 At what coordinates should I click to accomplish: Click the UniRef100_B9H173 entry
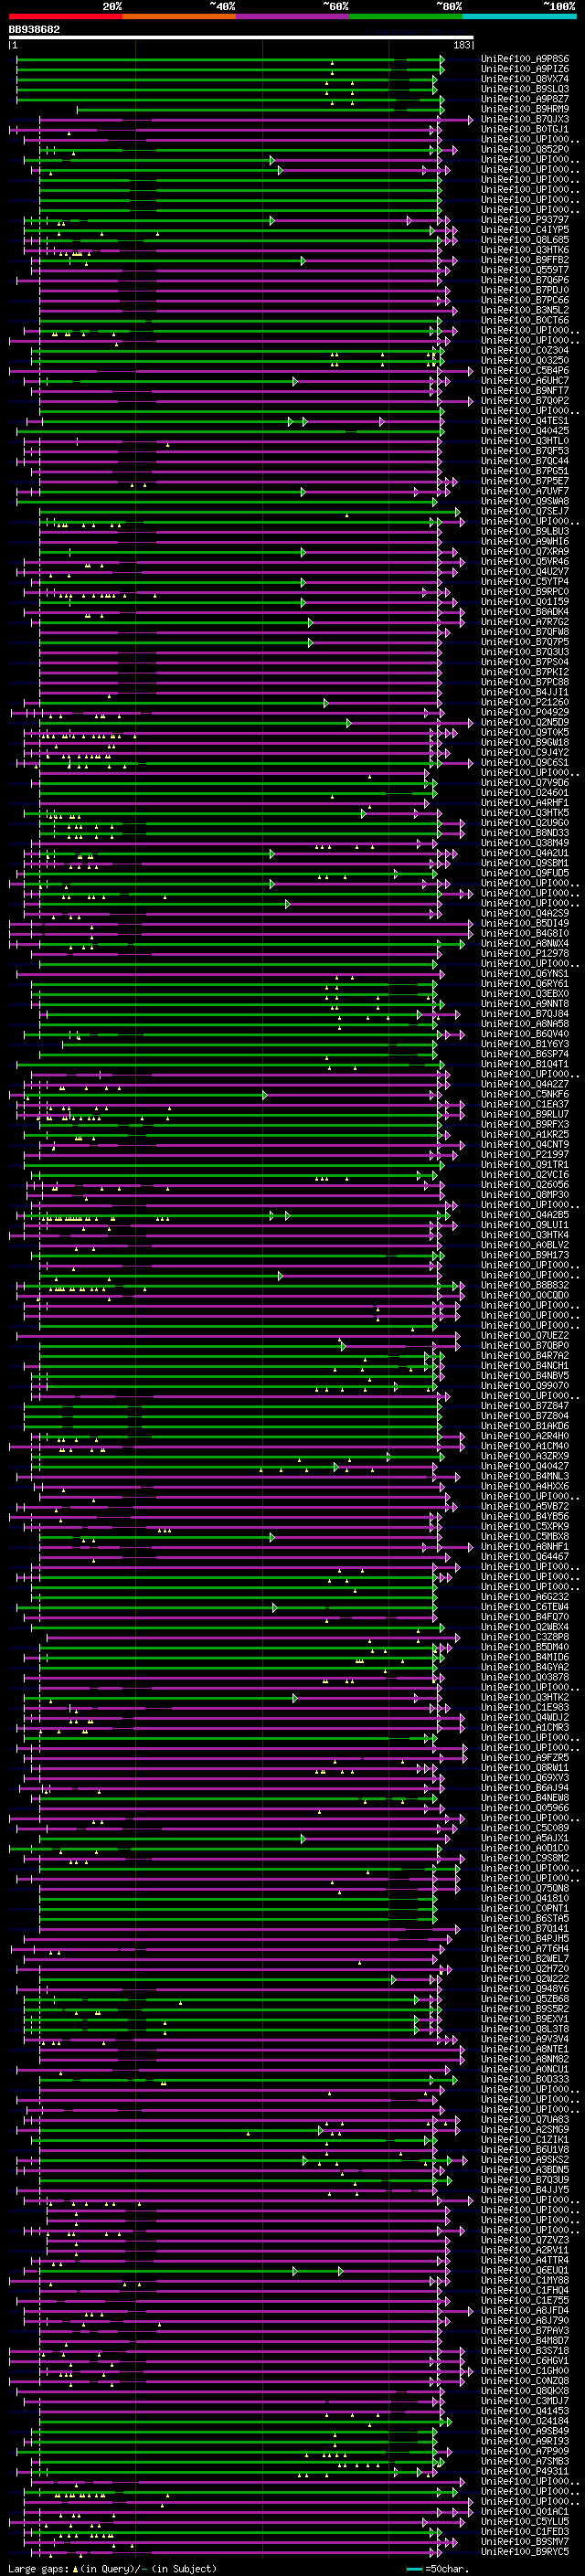coord(525,1255)
